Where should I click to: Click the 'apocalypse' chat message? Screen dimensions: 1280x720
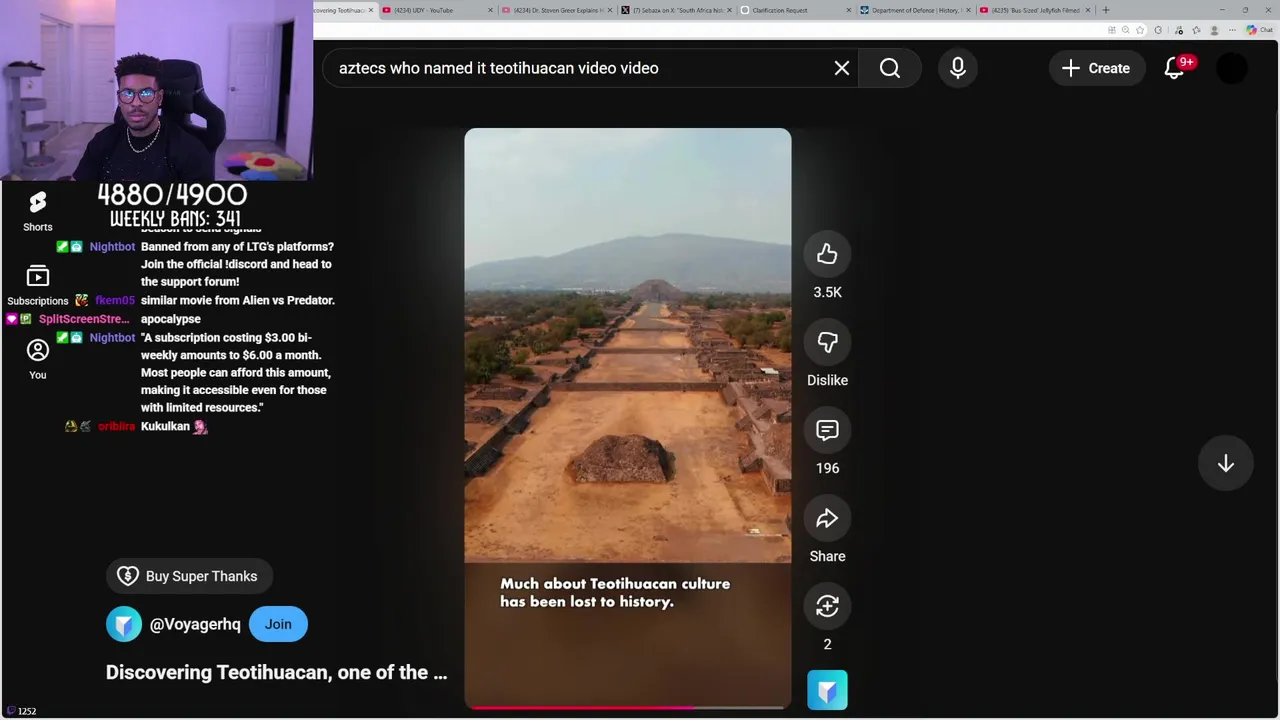(171, 319)
